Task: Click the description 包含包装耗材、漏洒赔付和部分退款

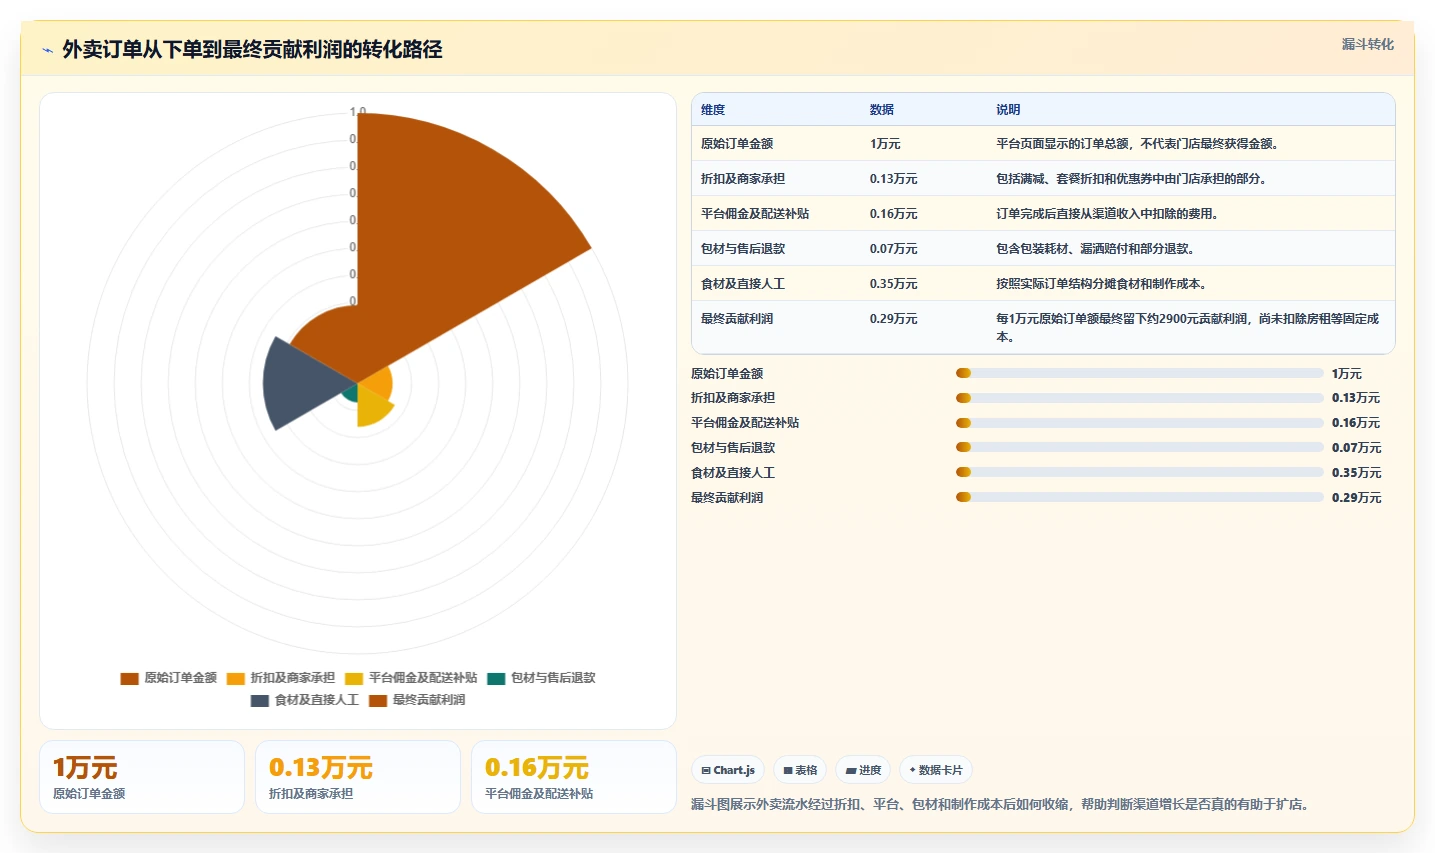Action: (x=1095, y=249)
